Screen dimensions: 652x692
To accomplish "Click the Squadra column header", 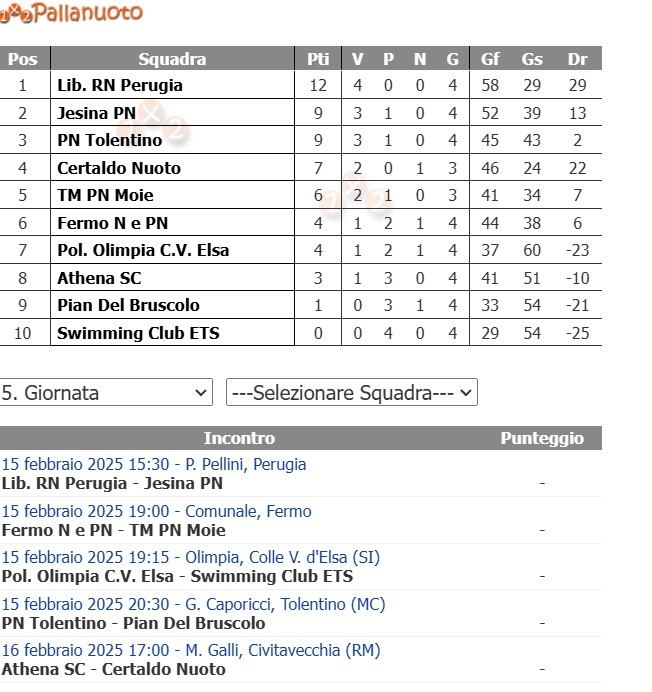I will (x=172, y=59).
